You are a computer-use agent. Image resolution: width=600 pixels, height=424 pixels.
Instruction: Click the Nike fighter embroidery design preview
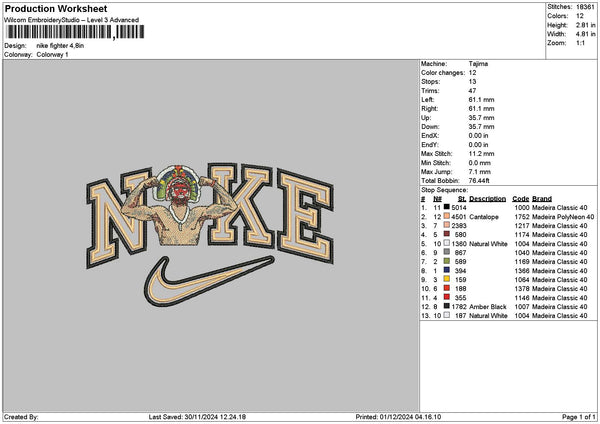point(210,235)
